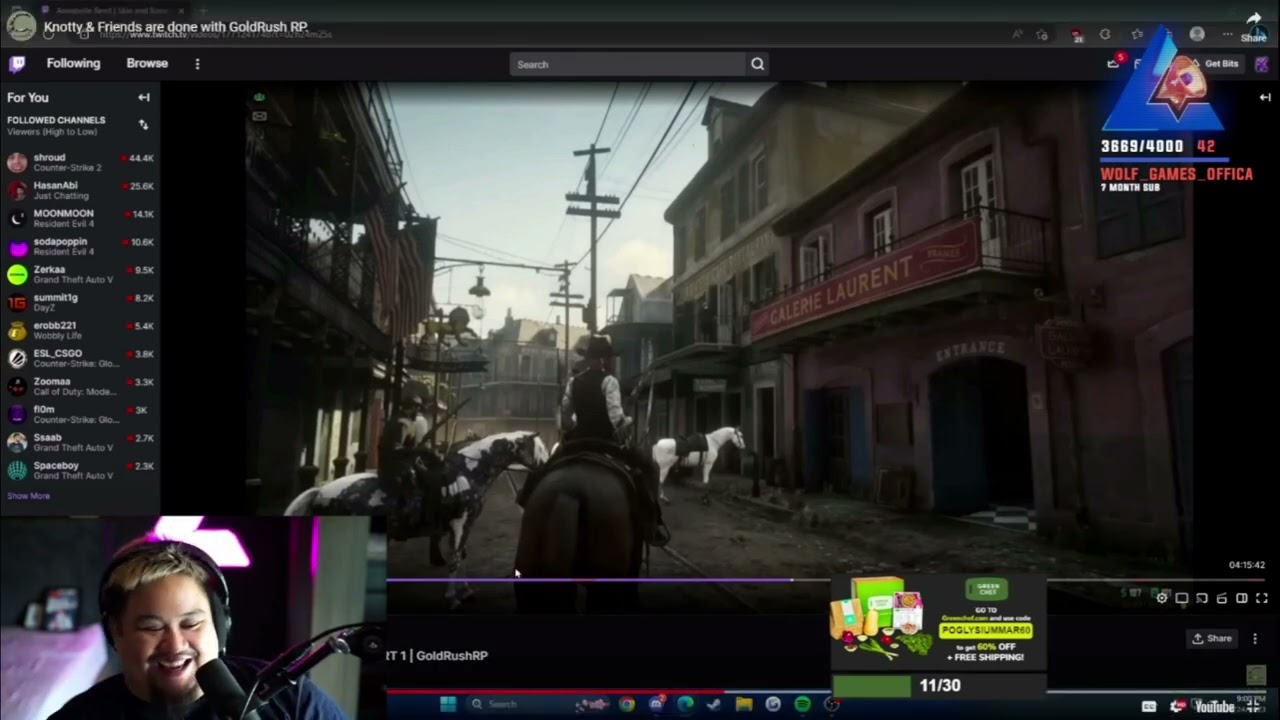Viewport: 1280px width, 720px height.
Task: Select the HasanAbi channel name
Action: [x=55, y=185]
